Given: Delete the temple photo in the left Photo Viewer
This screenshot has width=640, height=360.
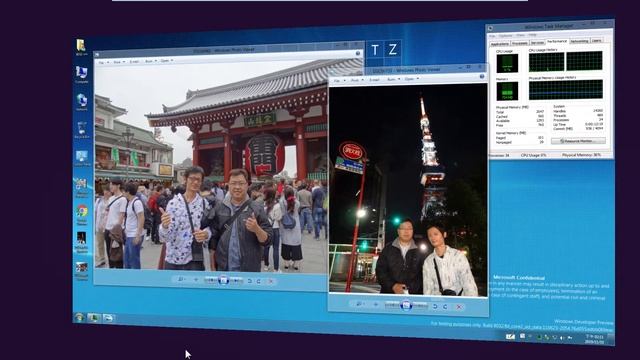Looking at the screenshot, I should pyautogui.click(x=271, y=282).
